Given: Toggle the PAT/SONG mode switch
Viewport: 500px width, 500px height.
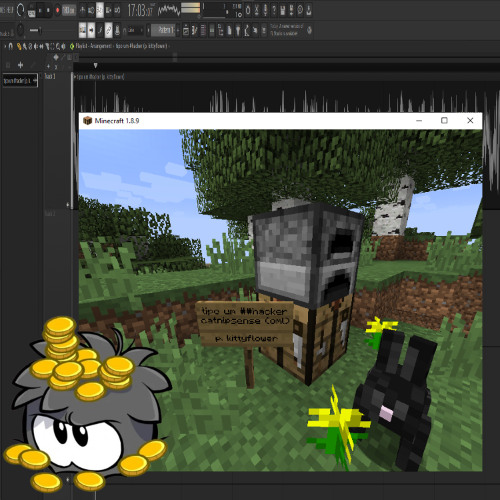Looking at the screenshot, I should pos(31,12).
